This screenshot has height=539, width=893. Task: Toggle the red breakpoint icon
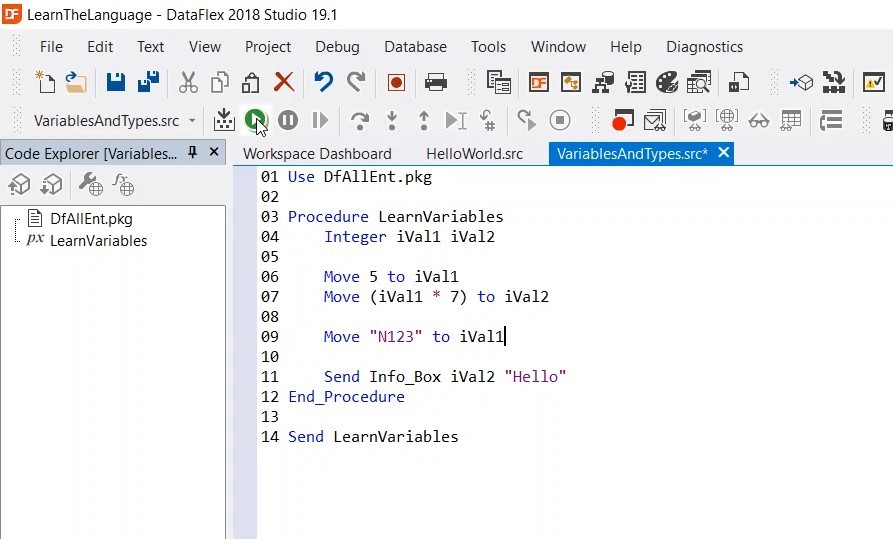622,121
